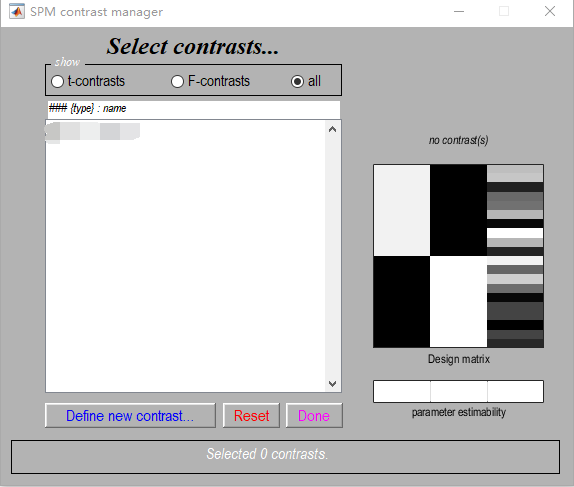Click the 'Design matrix' caption text

coord(459,359)
